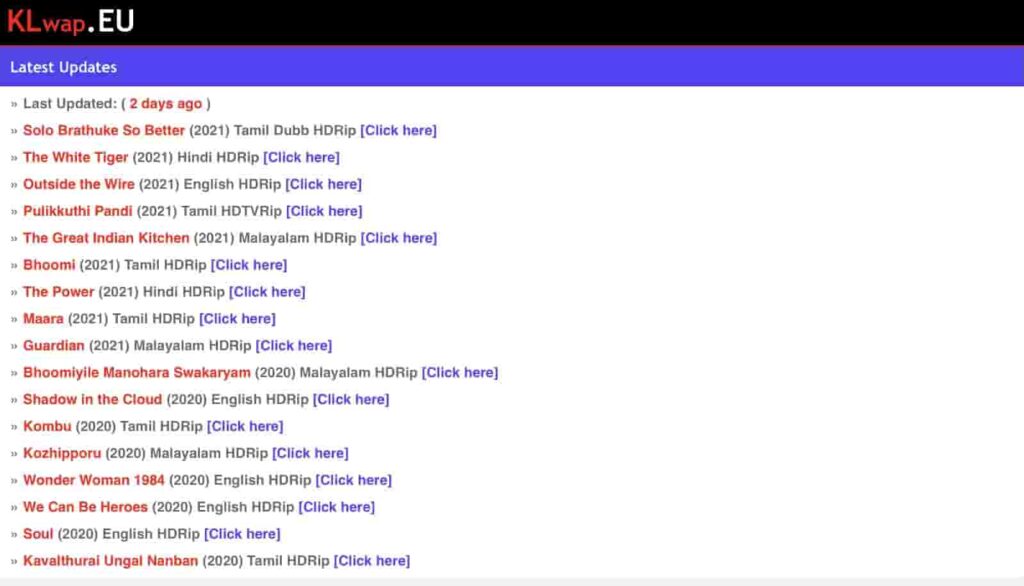The height and width of the screenshot is (586, 1024).
Task: Click here link for Maara
Action: pos(238,319)
